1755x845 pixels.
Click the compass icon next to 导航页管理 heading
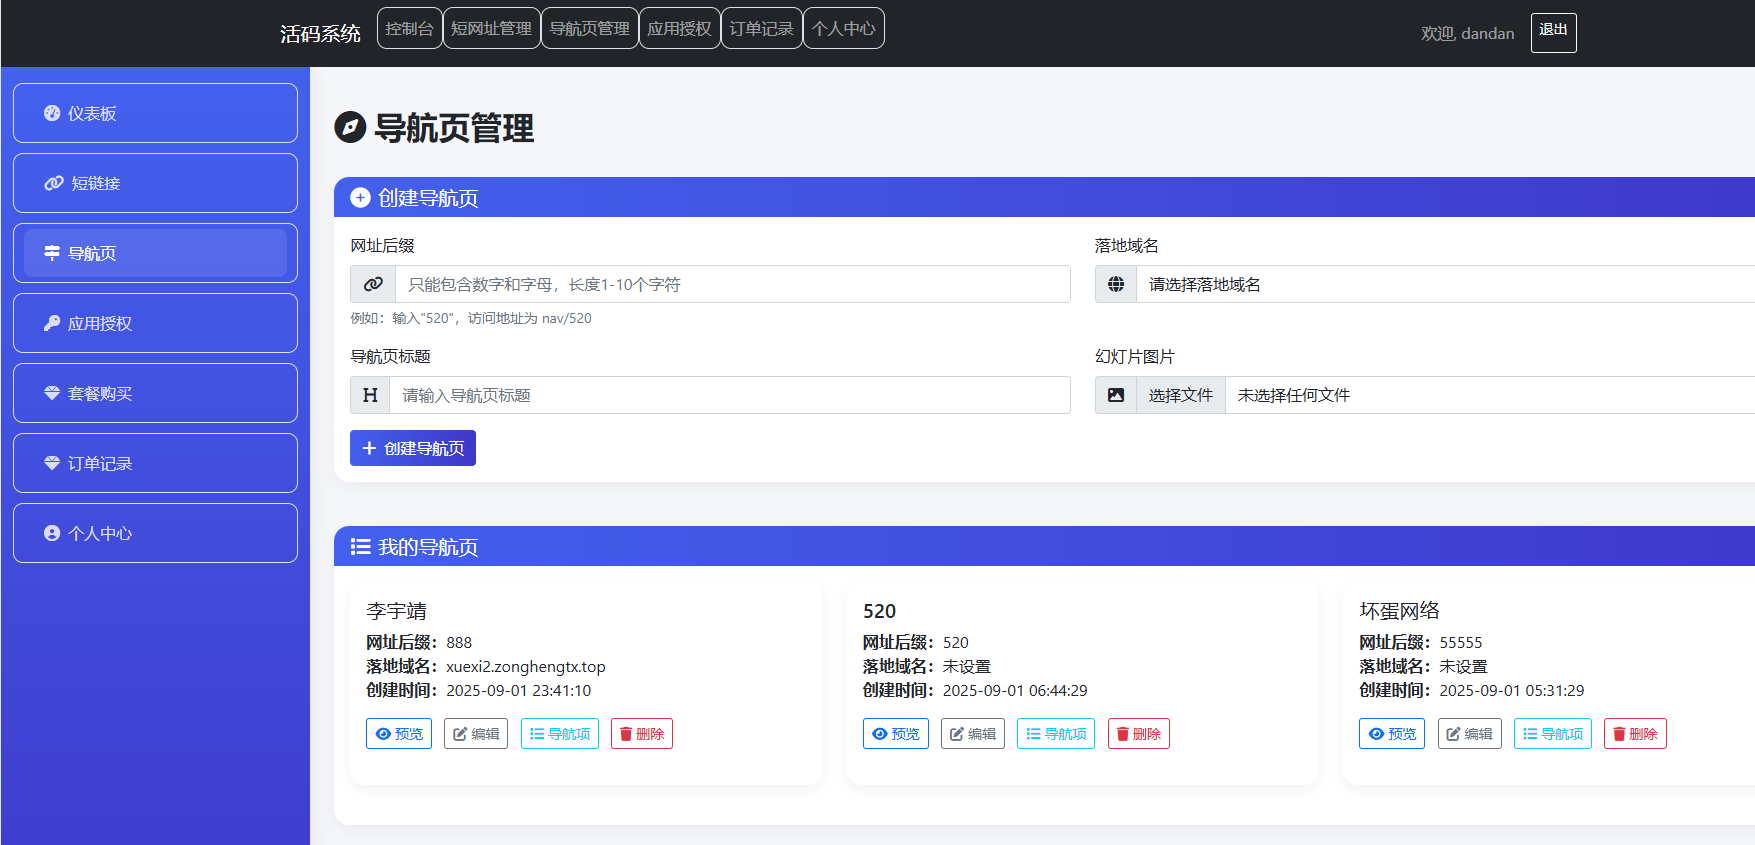click(350, 128)
